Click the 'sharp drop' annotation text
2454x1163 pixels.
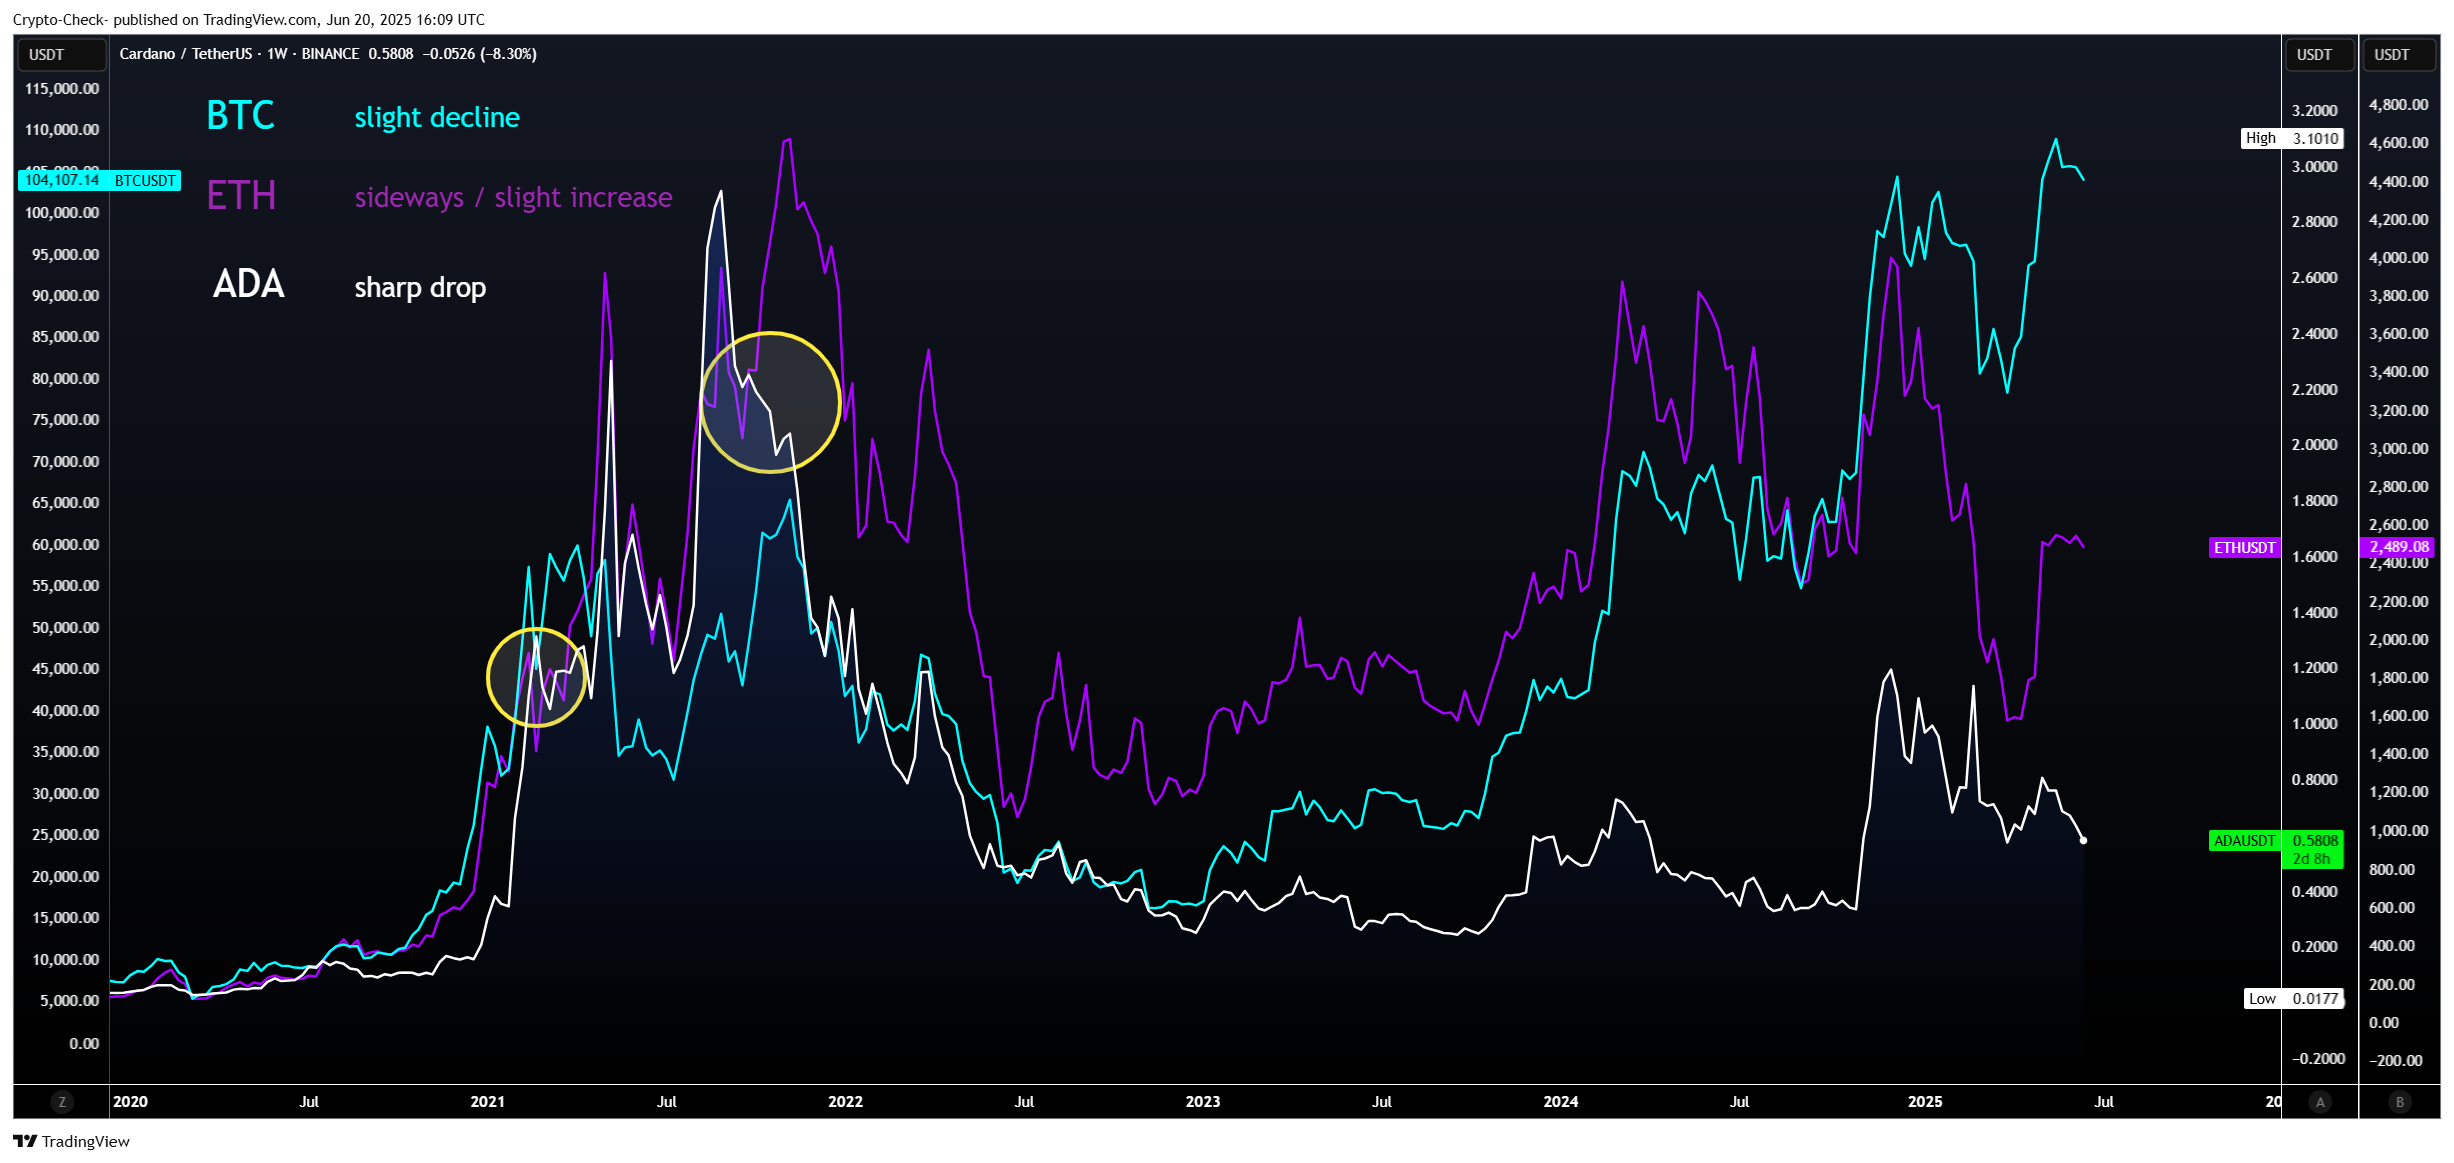click(420, 287)
